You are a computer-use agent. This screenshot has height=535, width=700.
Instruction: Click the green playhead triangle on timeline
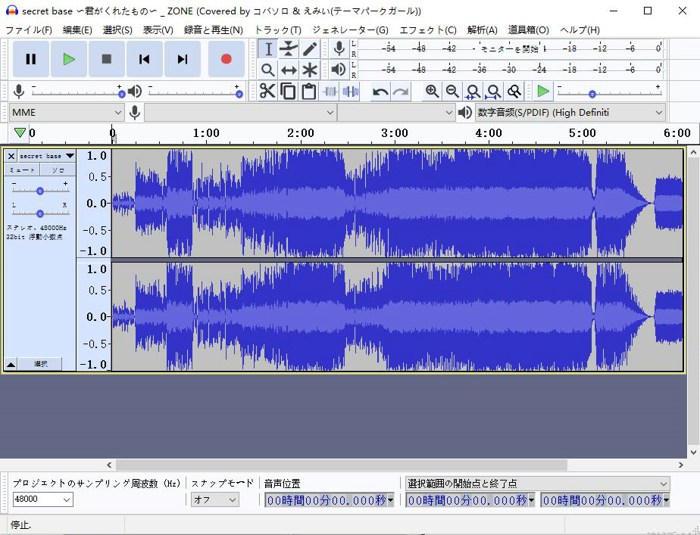(20, 133)
